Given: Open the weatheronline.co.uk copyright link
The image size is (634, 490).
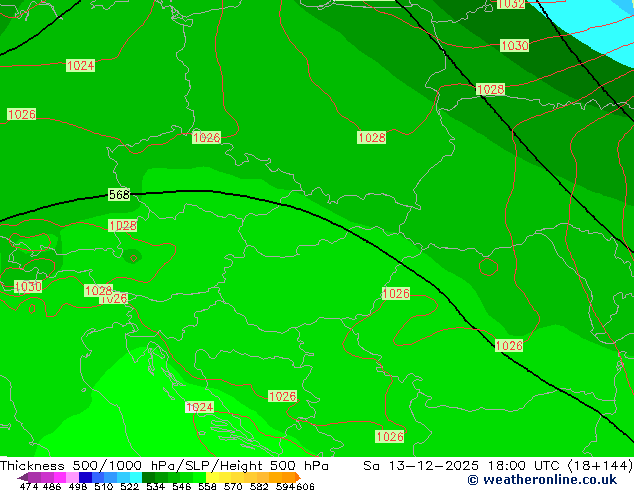Looking at the screenshot, I should 542,480.
